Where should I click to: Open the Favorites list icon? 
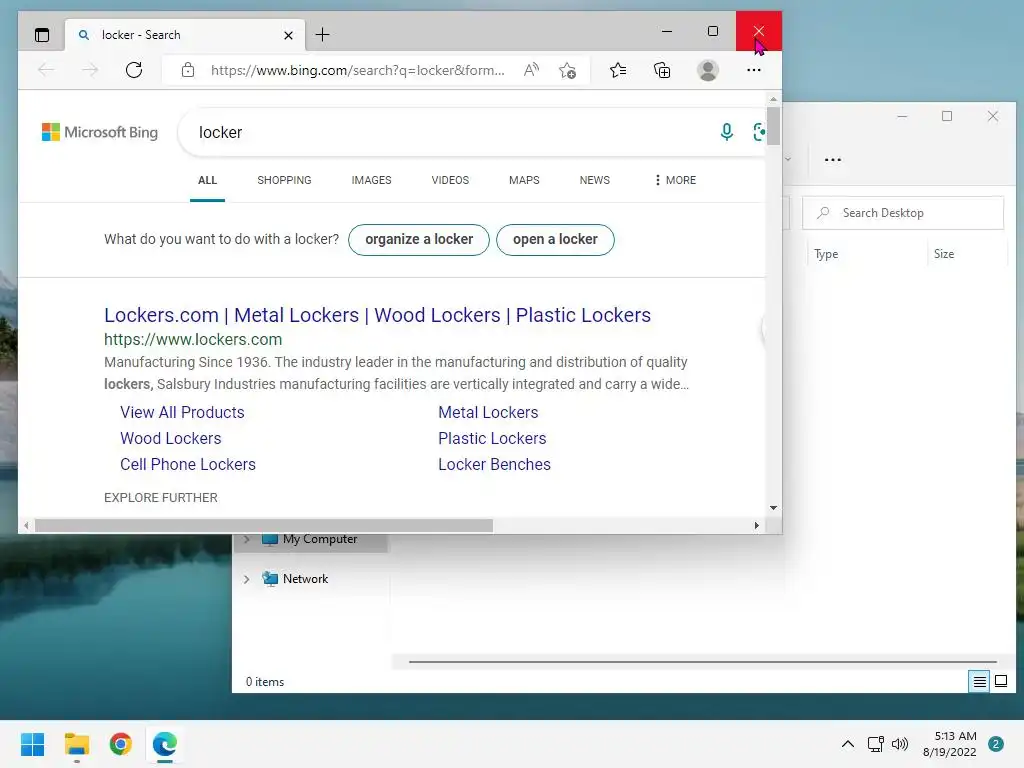[618, 70]
